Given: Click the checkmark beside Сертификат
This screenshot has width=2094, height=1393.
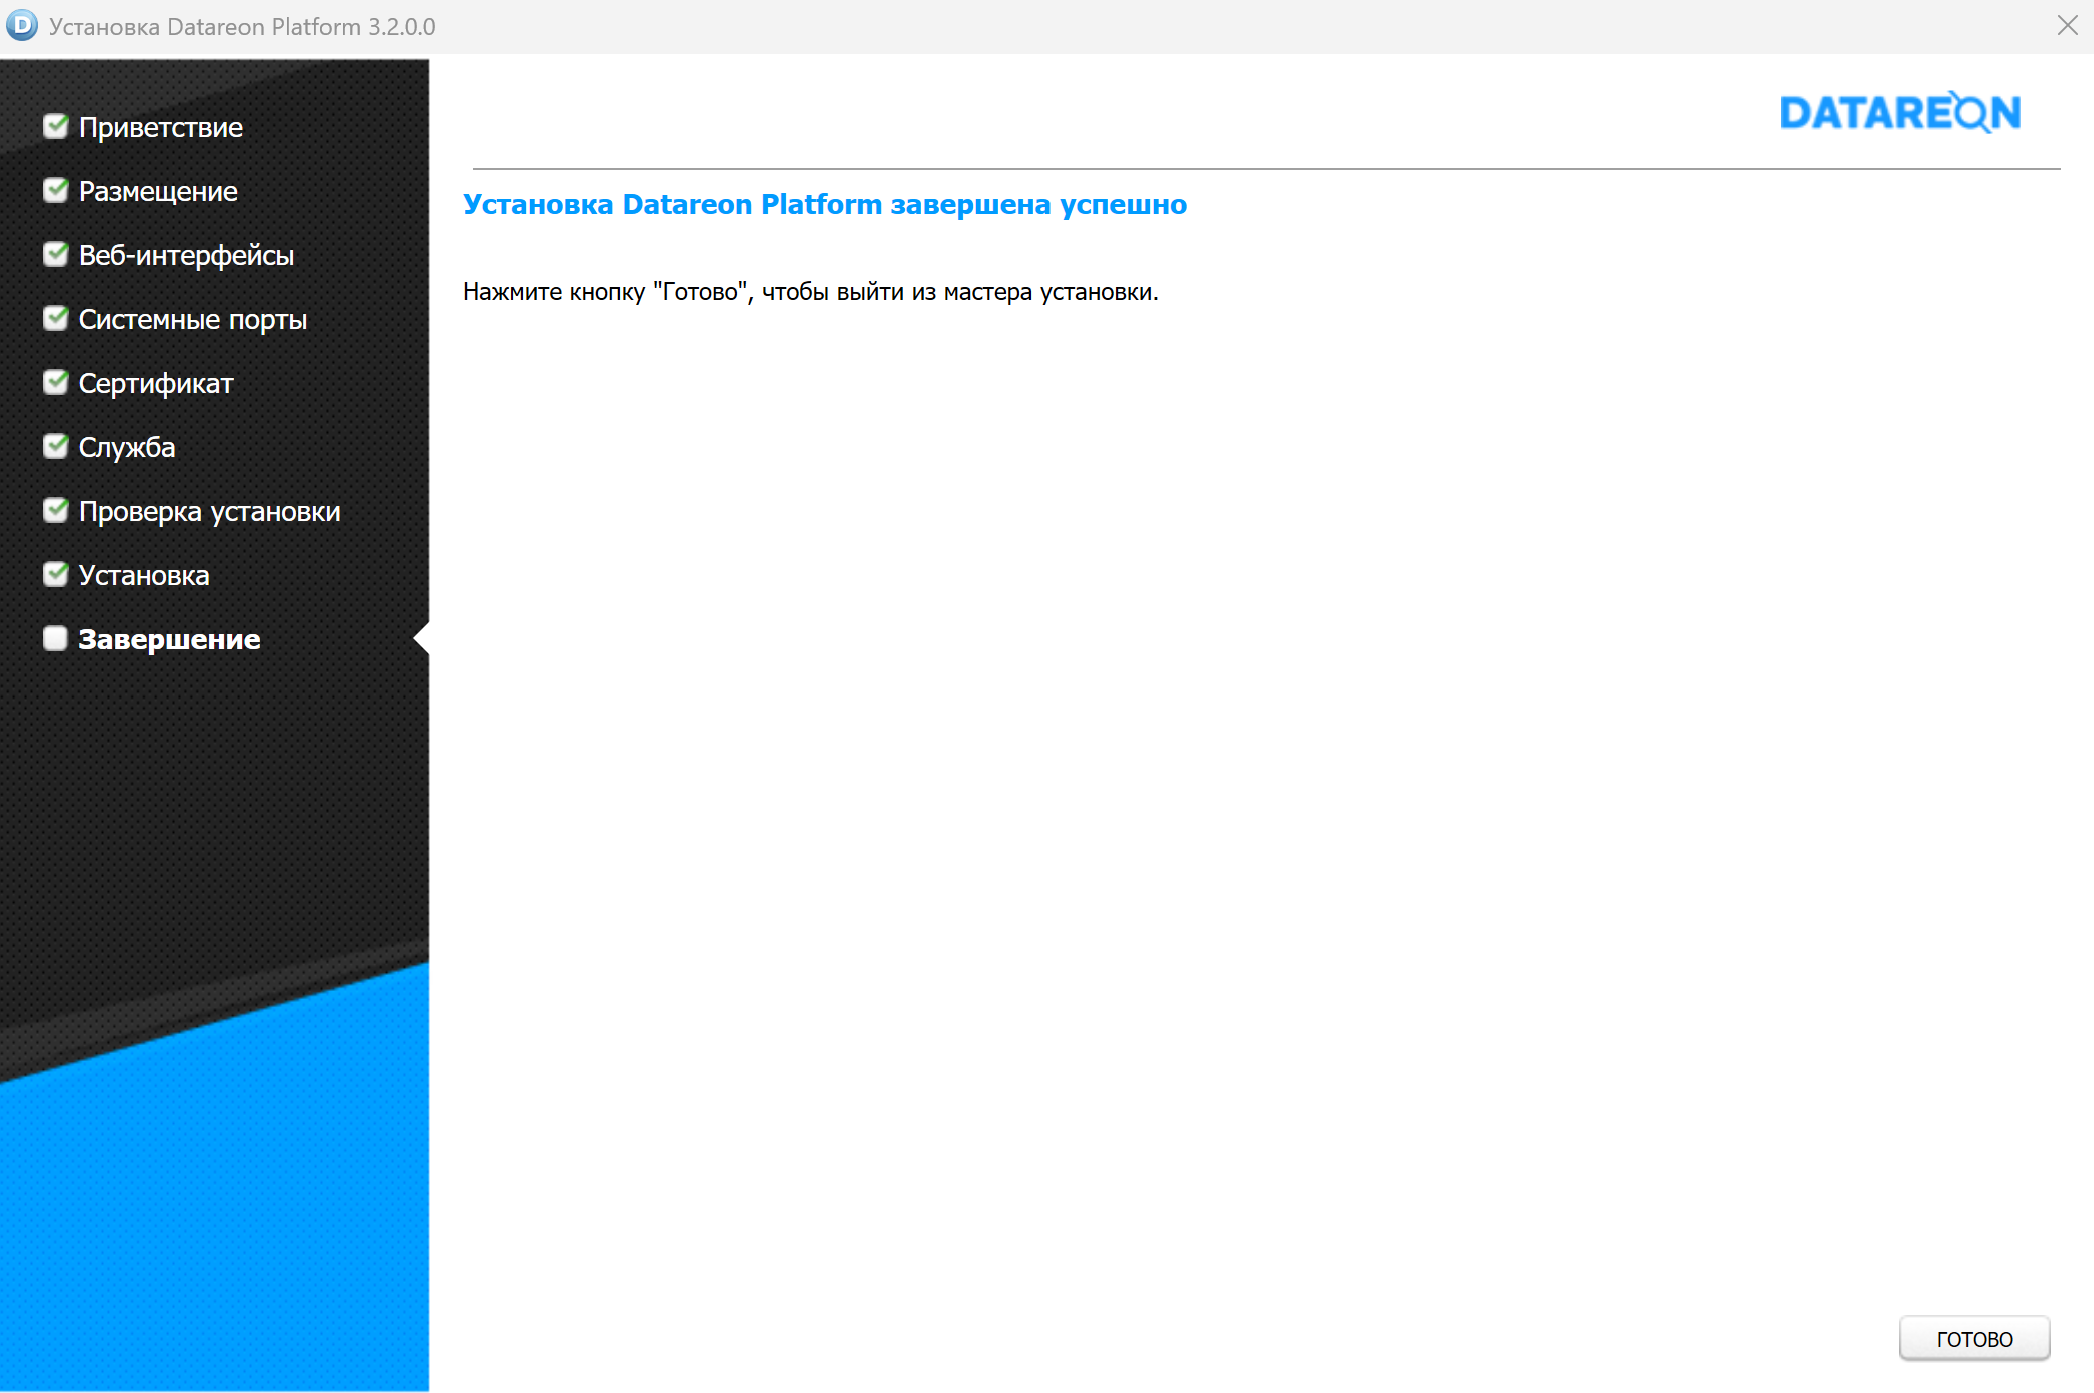Looking at the screenshot, I should pos(56,382).
